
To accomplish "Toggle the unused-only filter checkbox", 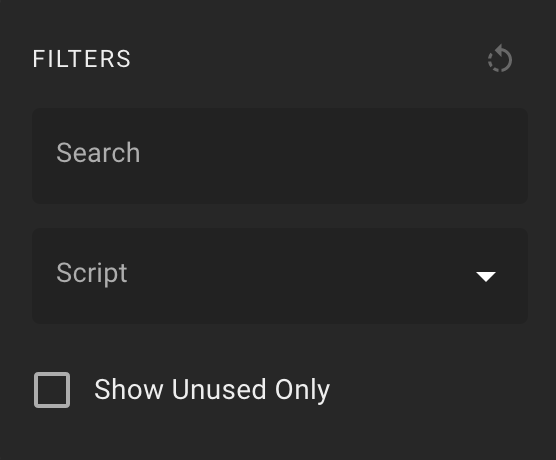I will tap(52, 390).
